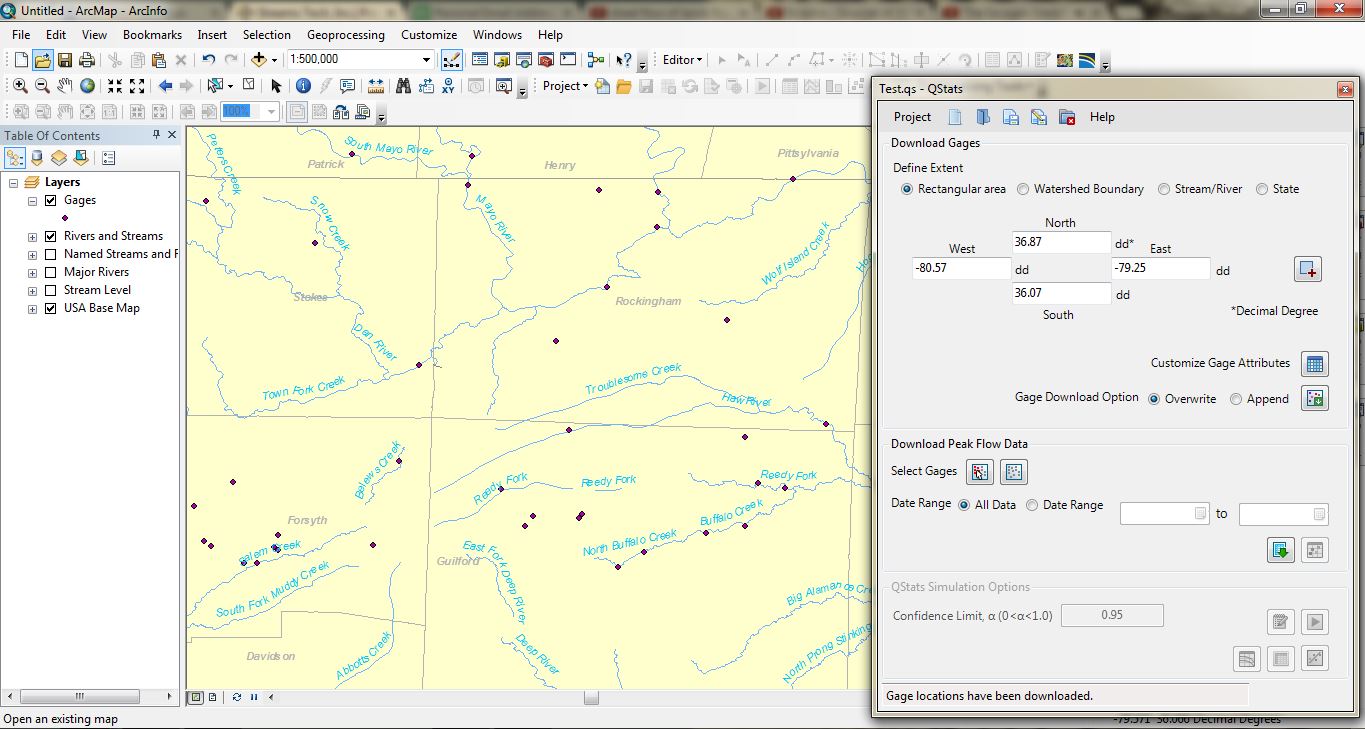Open the Measure ruler tool

(376, 86)
